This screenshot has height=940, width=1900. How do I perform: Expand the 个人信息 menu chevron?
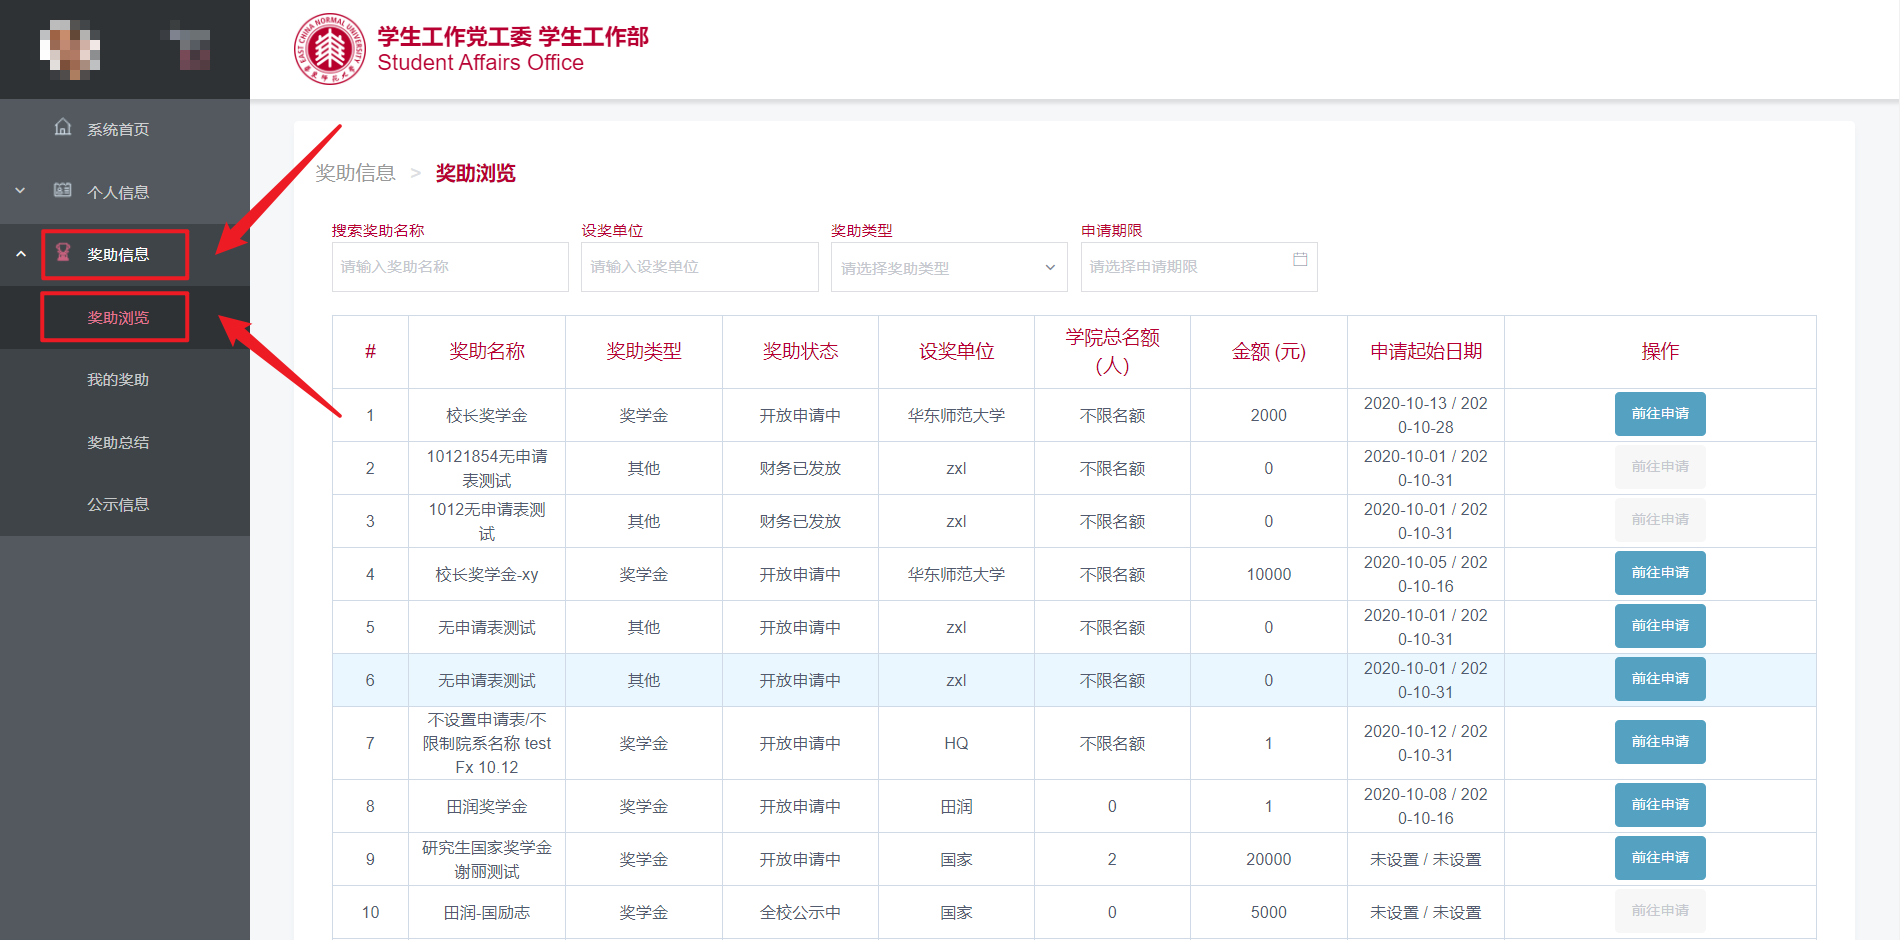[20, 190]
